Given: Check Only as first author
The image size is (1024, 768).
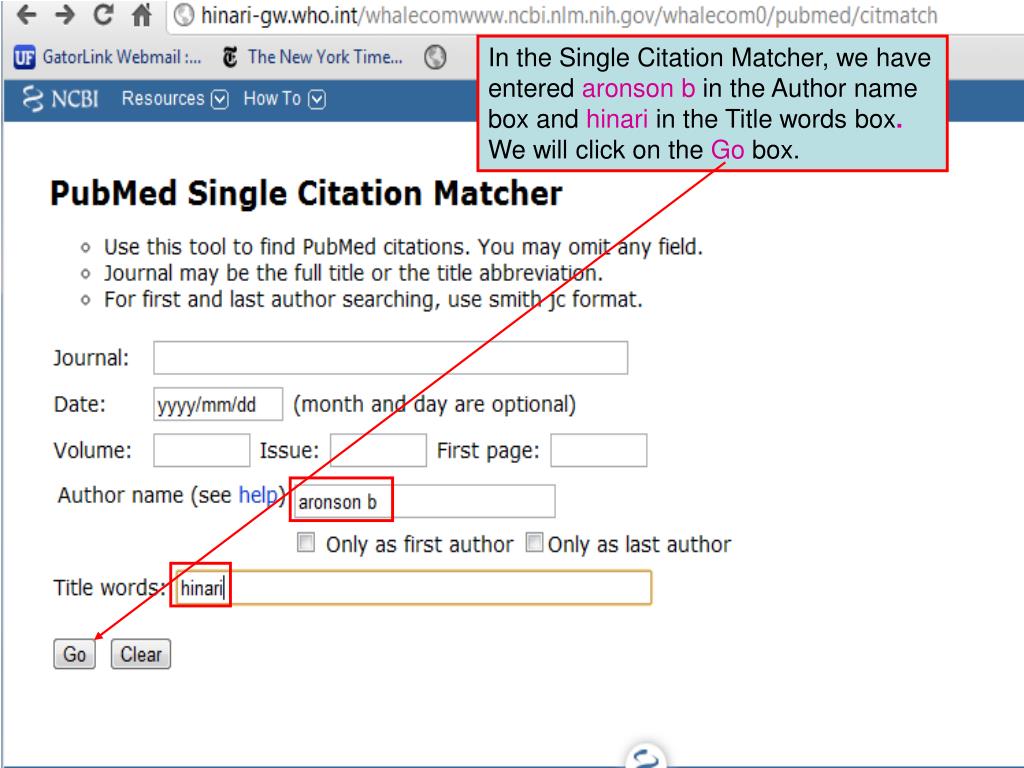Looking at the screenshot, I should pyautogui.click(x=306, y=543).
